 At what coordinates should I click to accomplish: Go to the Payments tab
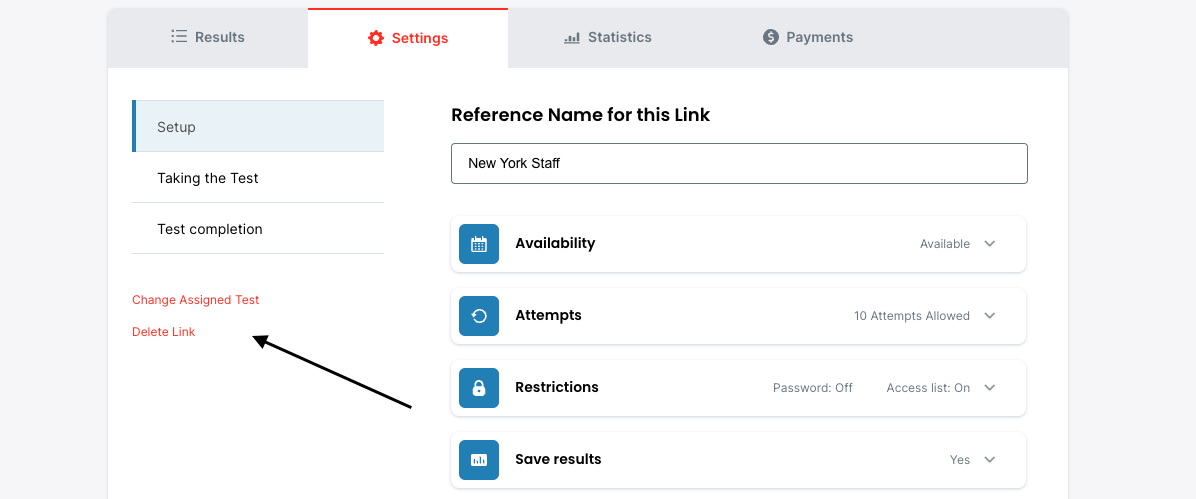(x=808, y=37)
